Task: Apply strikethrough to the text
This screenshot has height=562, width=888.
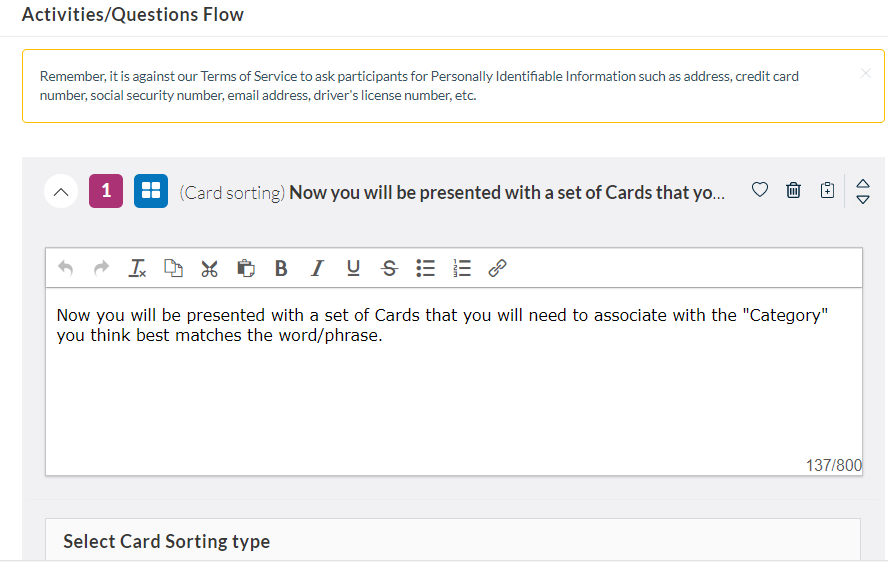Action: point(389,268)
